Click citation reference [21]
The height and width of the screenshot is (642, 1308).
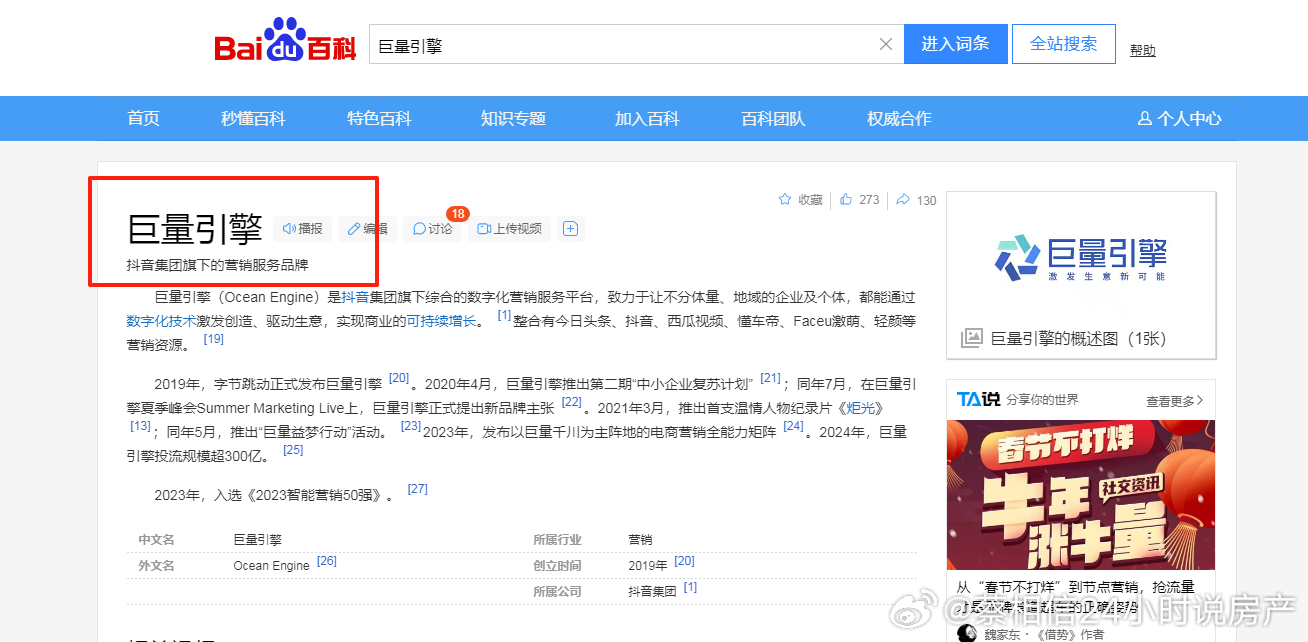[x=770, y=378]
